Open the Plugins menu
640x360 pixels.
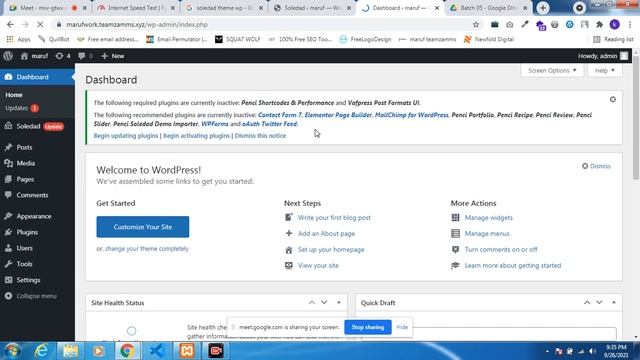(x=27, y=232)
